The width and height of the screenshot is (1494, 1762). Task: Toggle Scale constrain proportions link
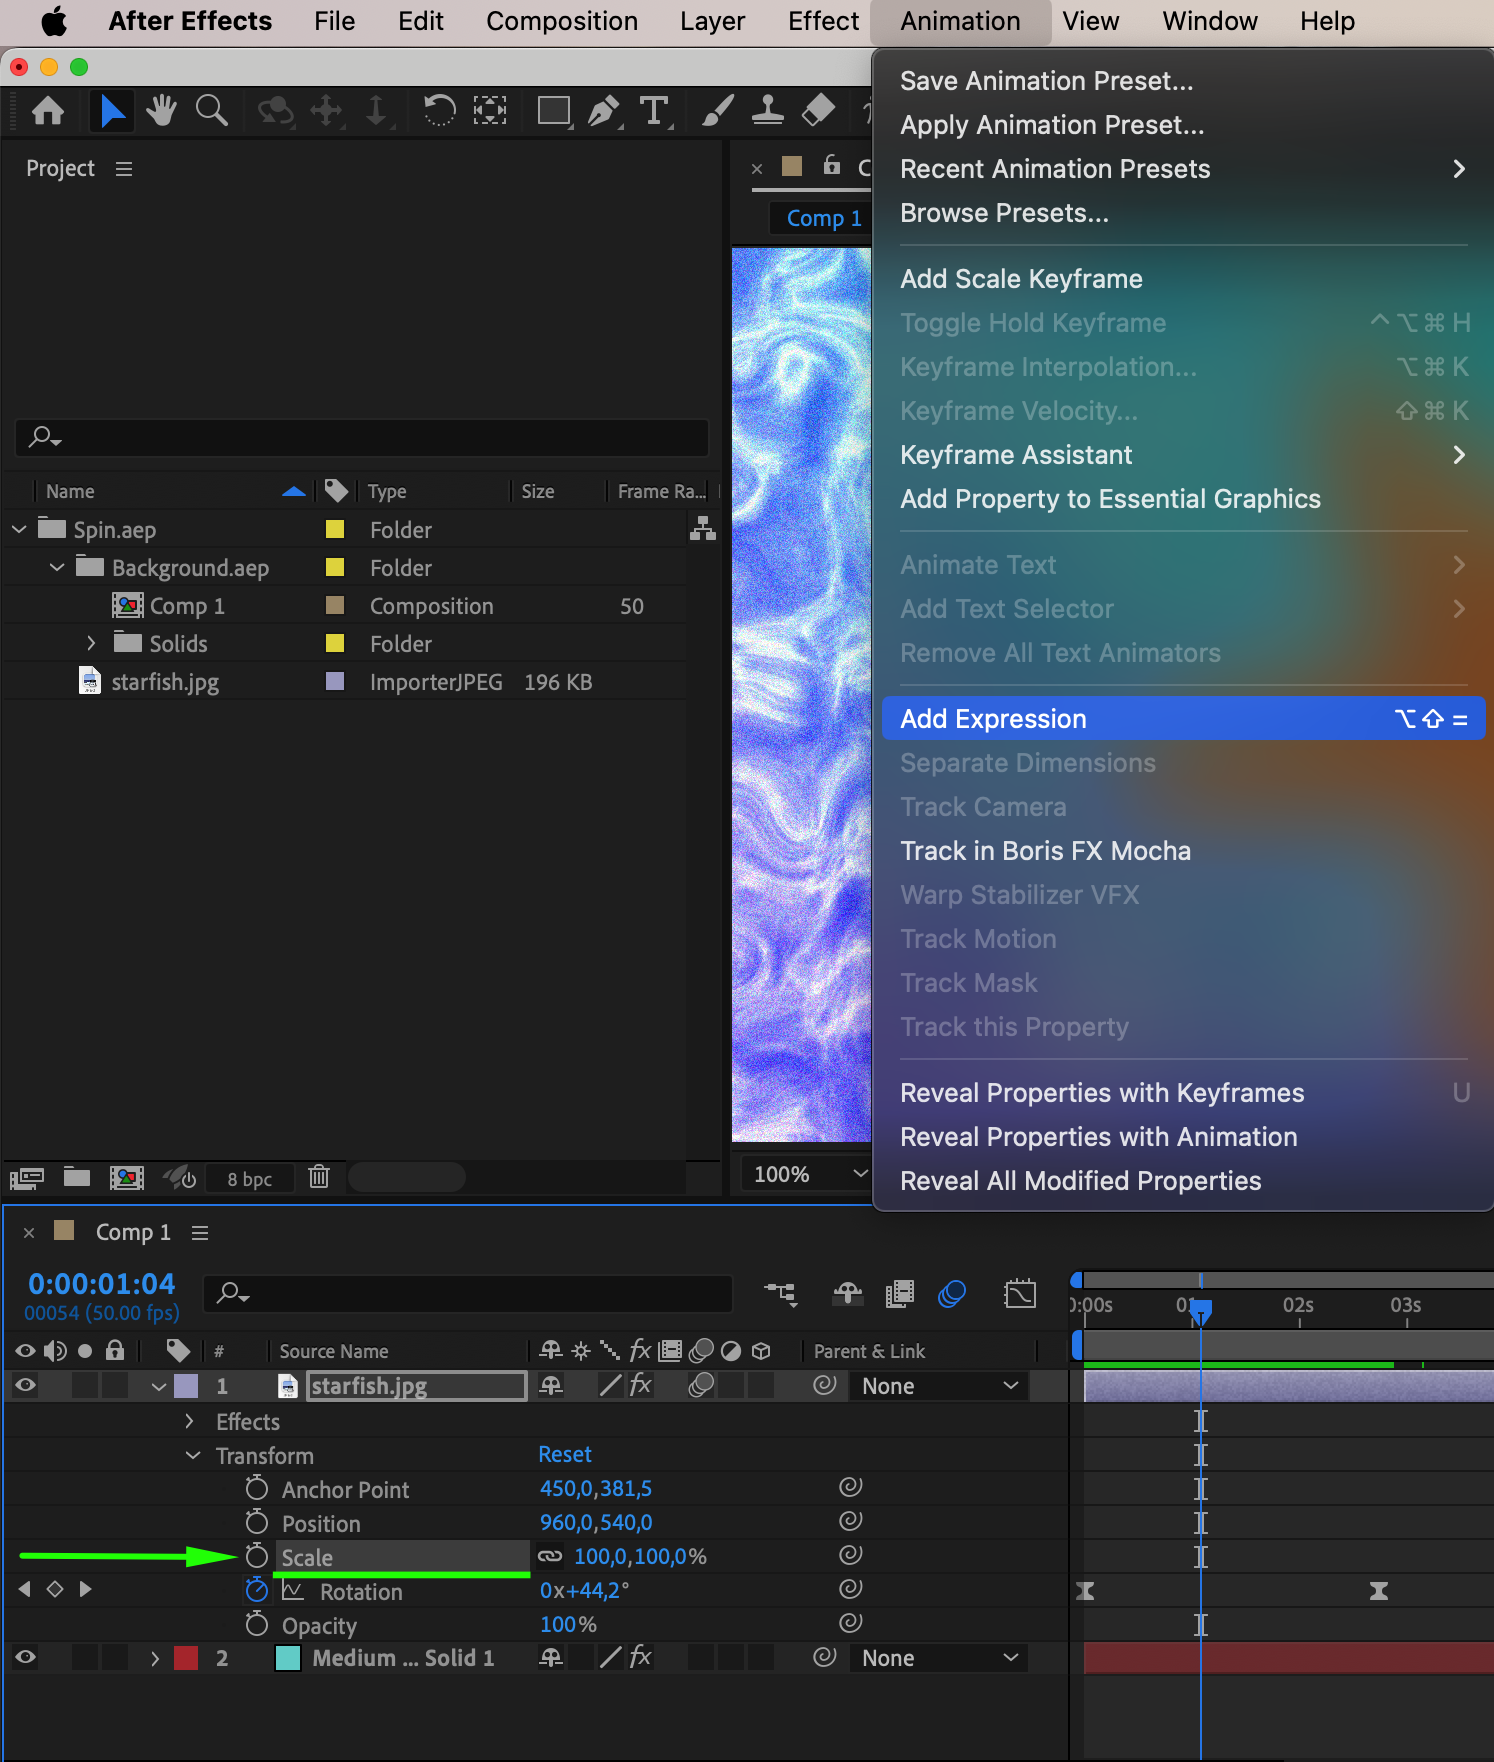550,1556
